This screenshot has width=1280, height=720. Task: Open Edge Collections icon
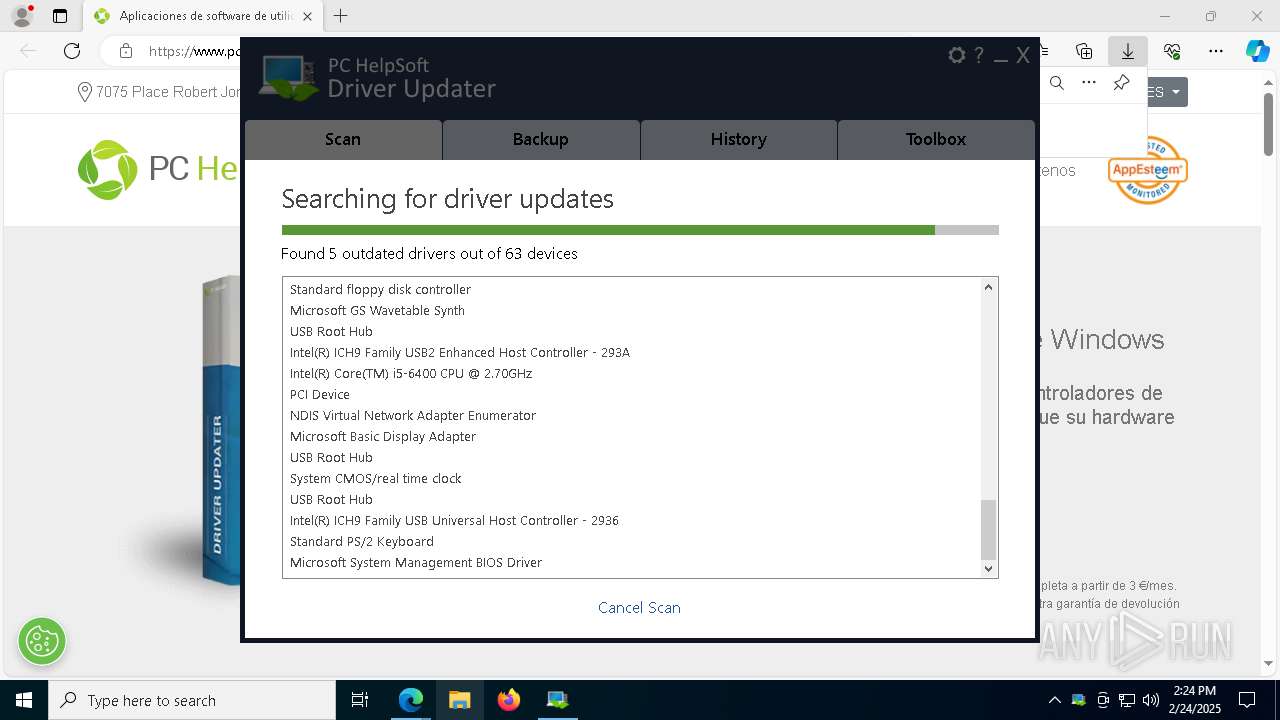[1084, 51]
